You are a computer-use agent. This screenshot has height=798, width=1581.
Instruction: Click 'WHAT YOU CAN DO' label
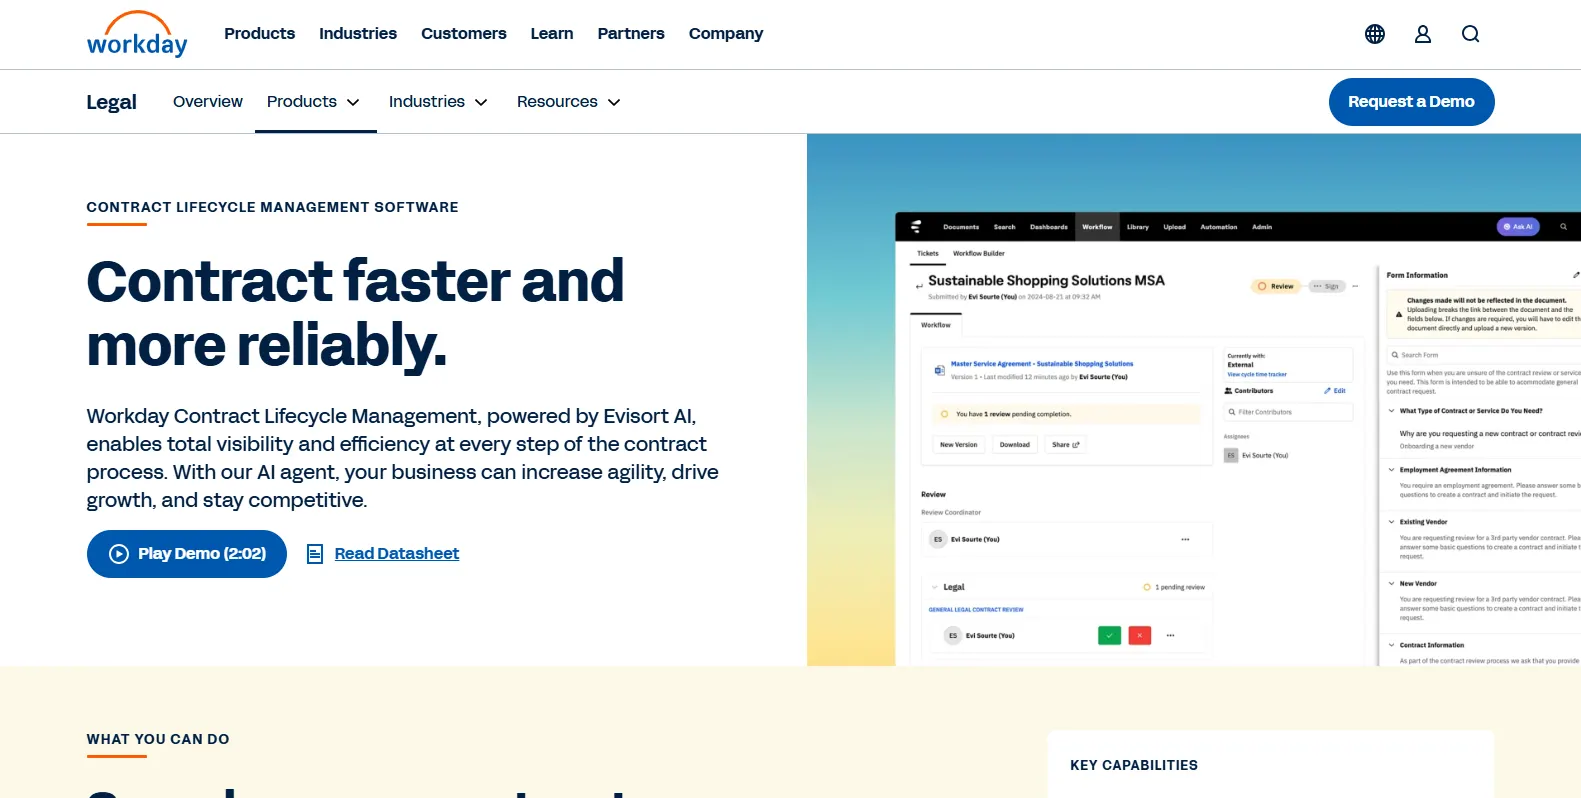pos(158,739)
